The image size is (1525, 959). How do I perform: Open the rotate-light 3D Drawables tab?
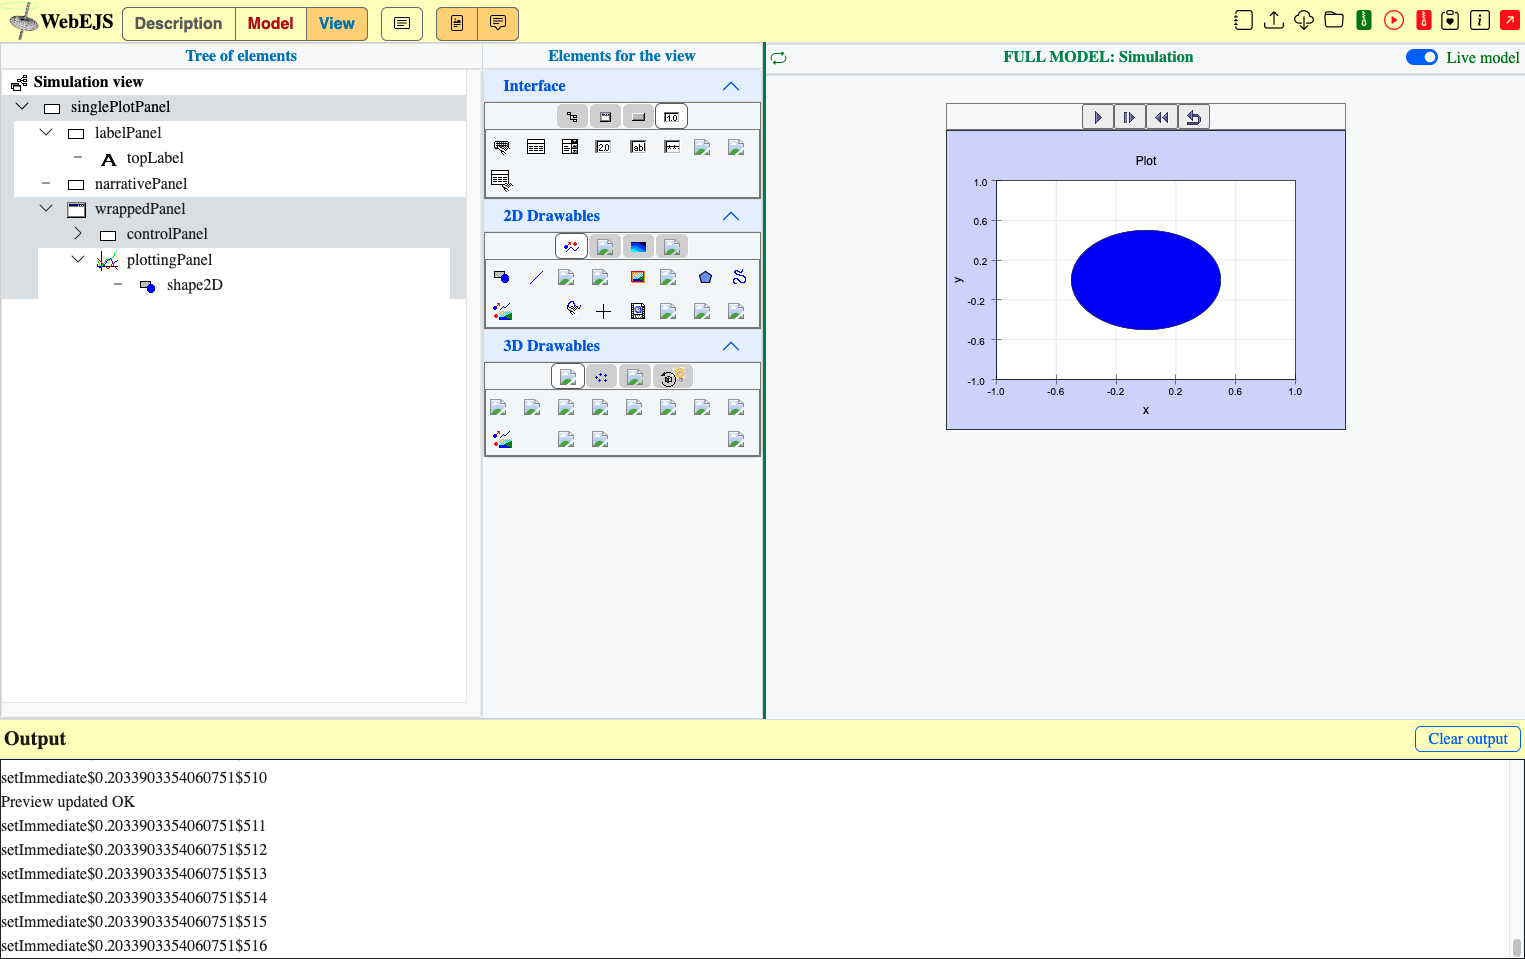click(x=672, y=377)
